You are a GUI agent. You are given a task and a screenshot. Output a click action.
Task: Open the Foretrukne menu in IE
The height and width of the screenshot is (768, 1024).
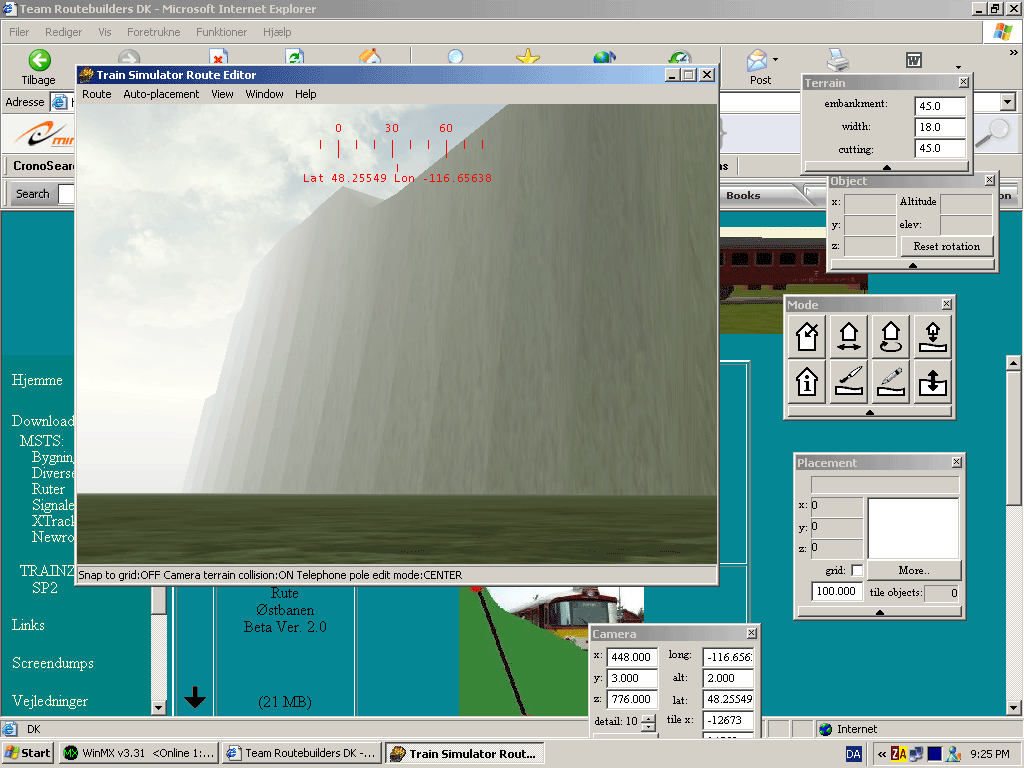153,32
